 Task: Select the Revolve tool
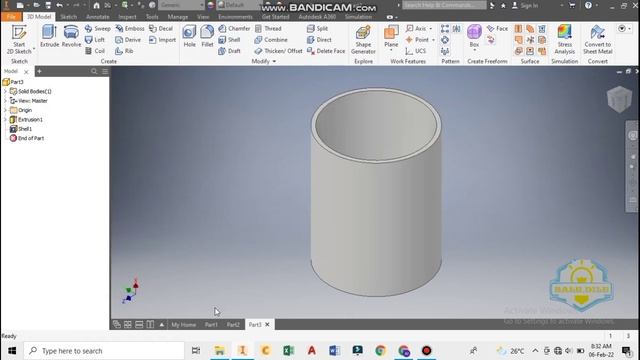coord(71,36)
